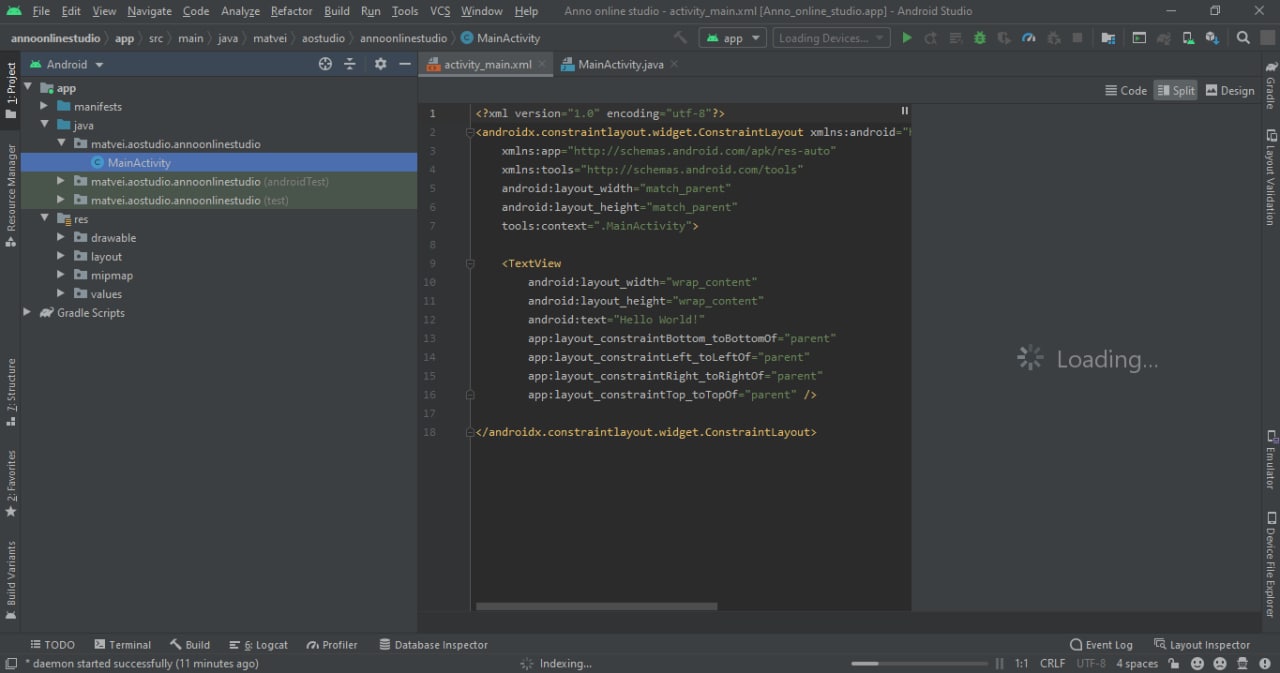Toggle the read-only lock icon in status bar
This screenshot has height=673, width=1280.
pyautogui.click(x=1174, y=663)
